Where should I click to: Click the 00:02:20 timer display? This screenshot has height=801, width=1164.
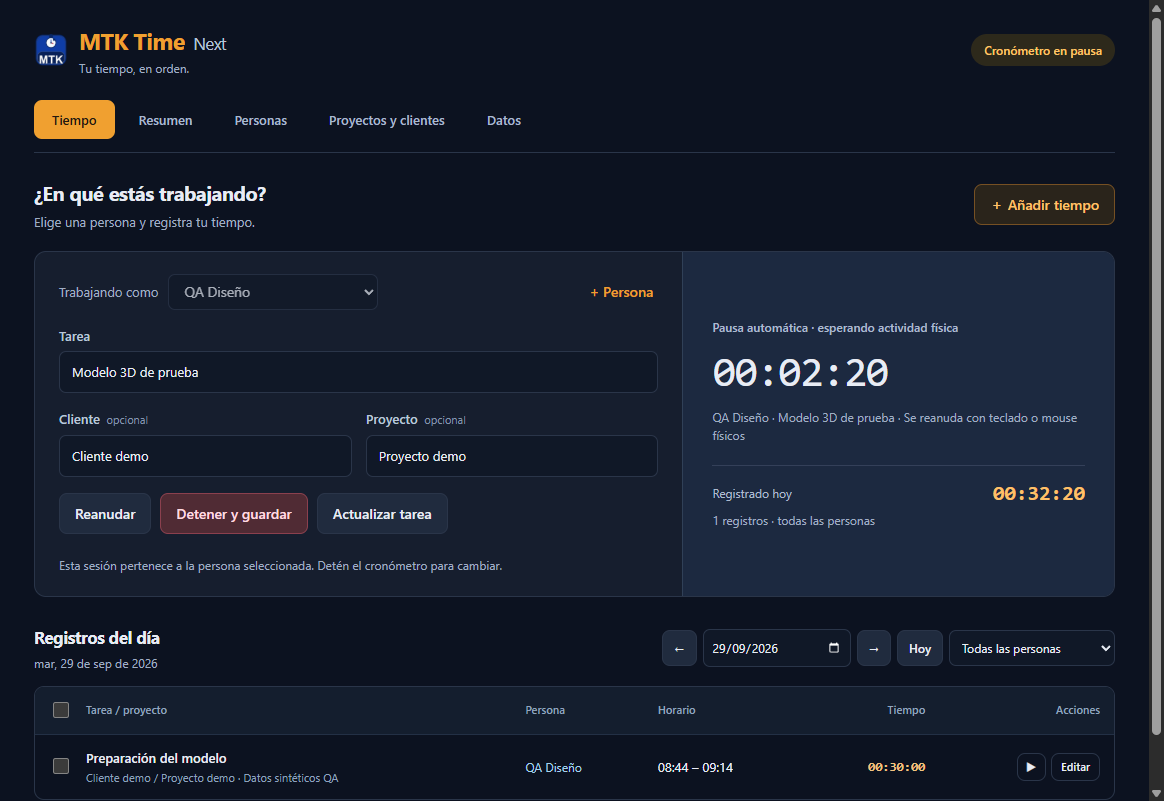800,372
